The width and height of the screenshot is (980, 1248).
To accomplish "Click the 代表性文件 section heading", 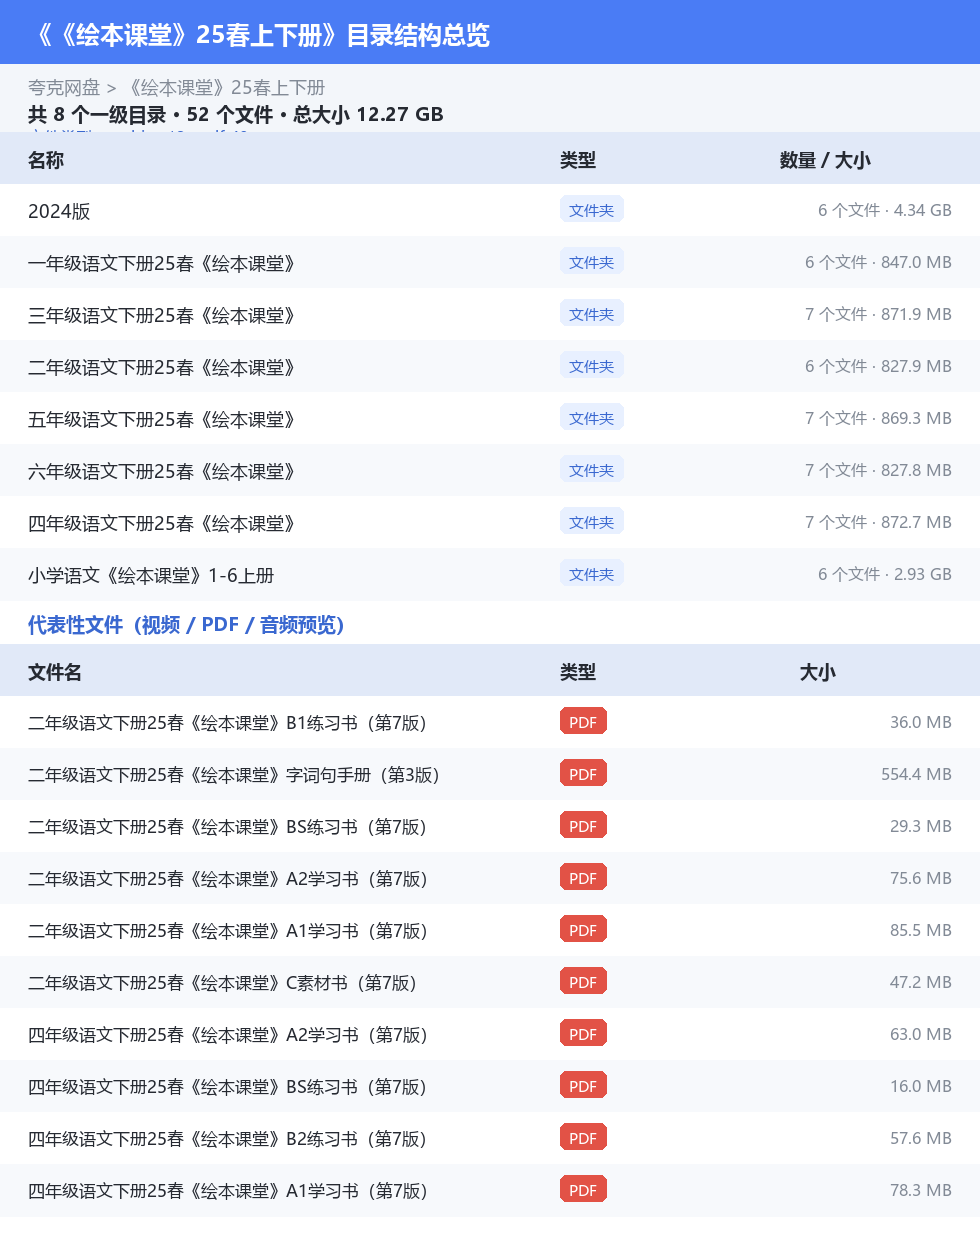I will tap(186, 625).
